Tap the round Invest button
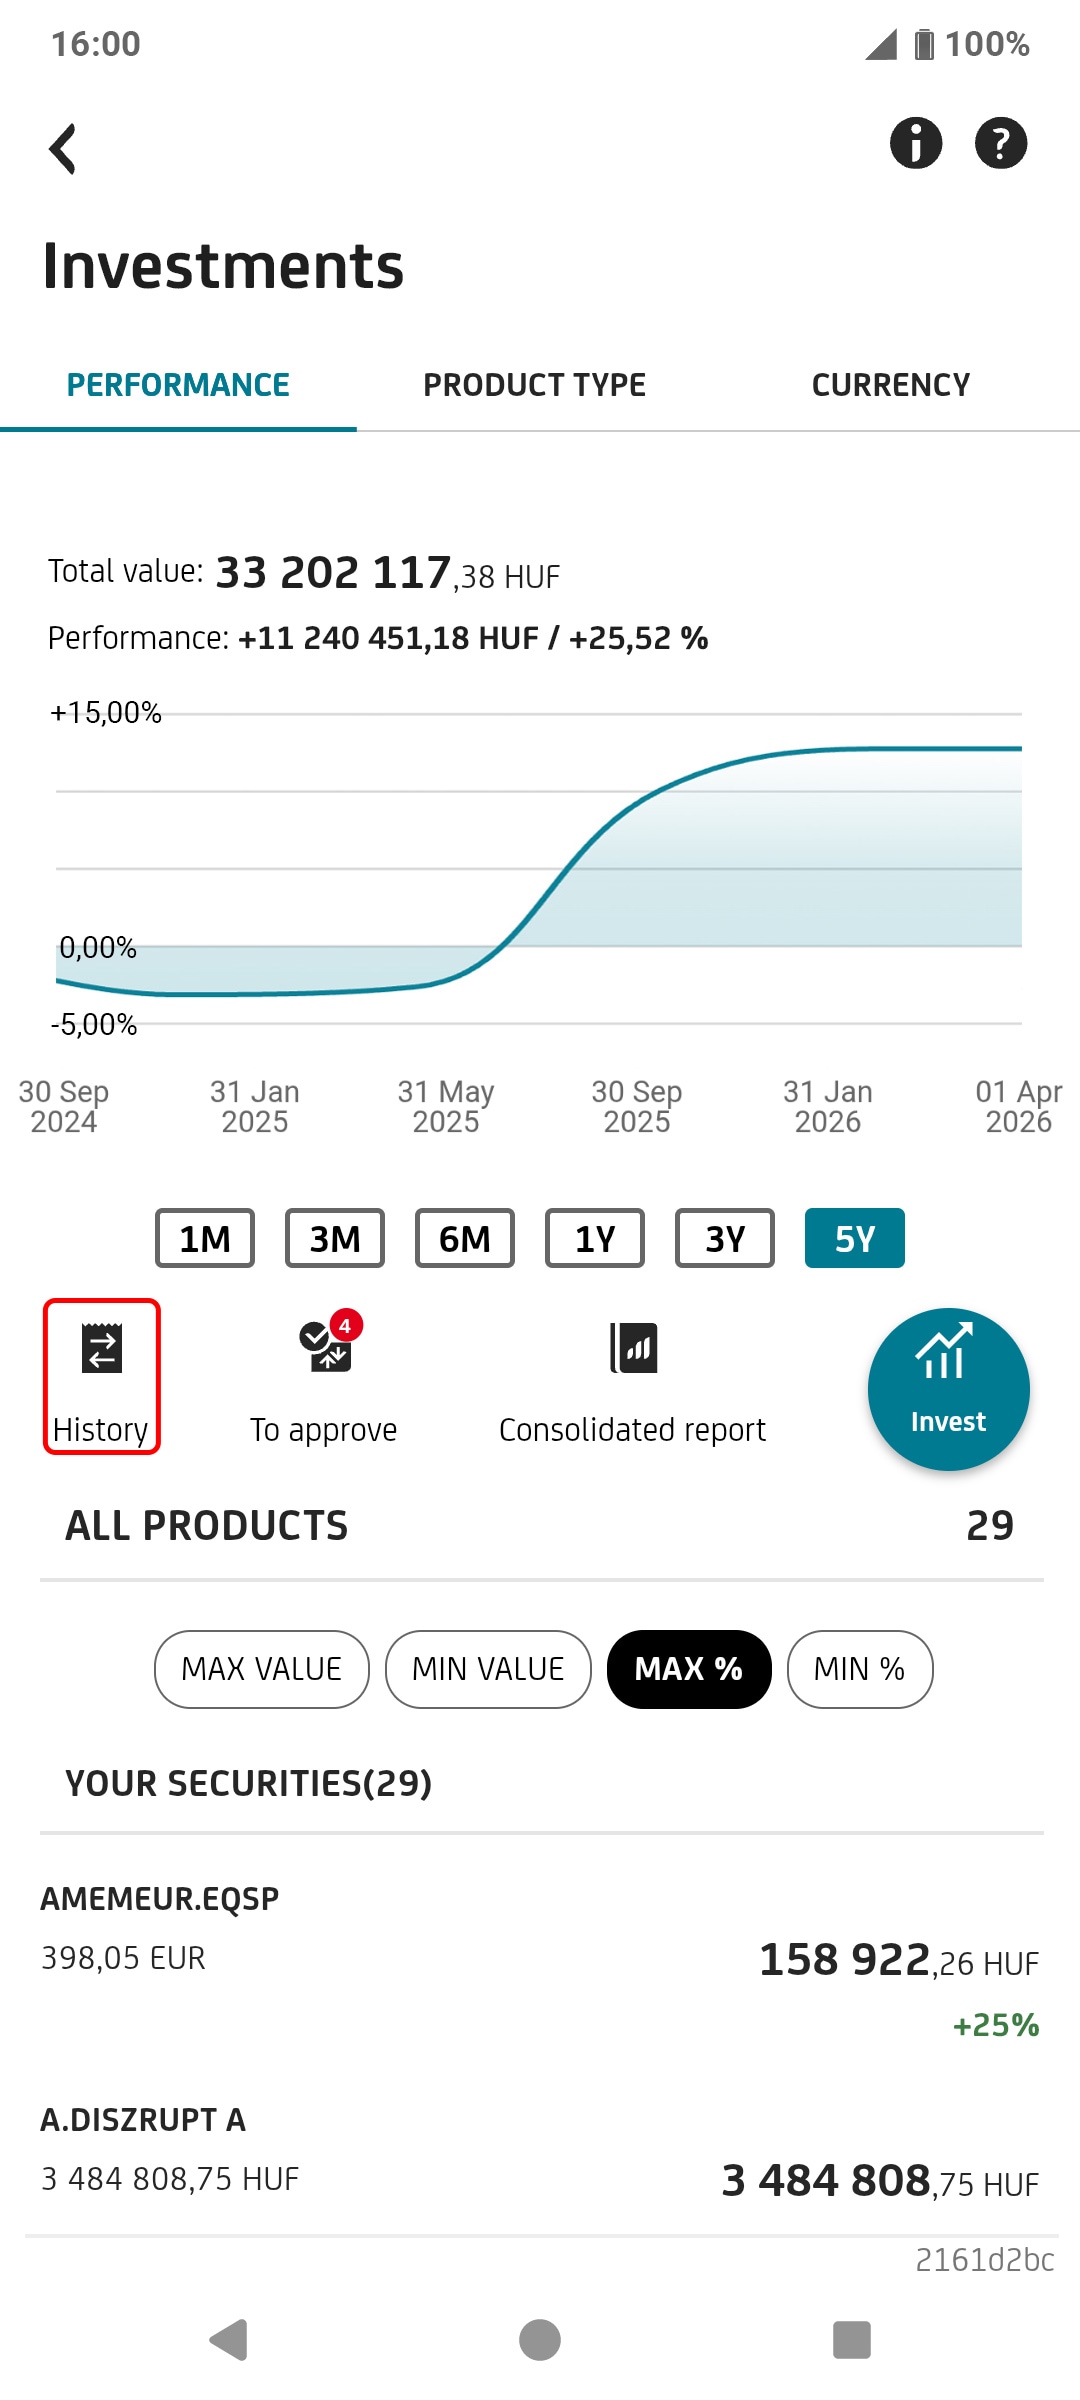The width and height of the screenshot is (1080, 2400). (x=948, y=1389)
